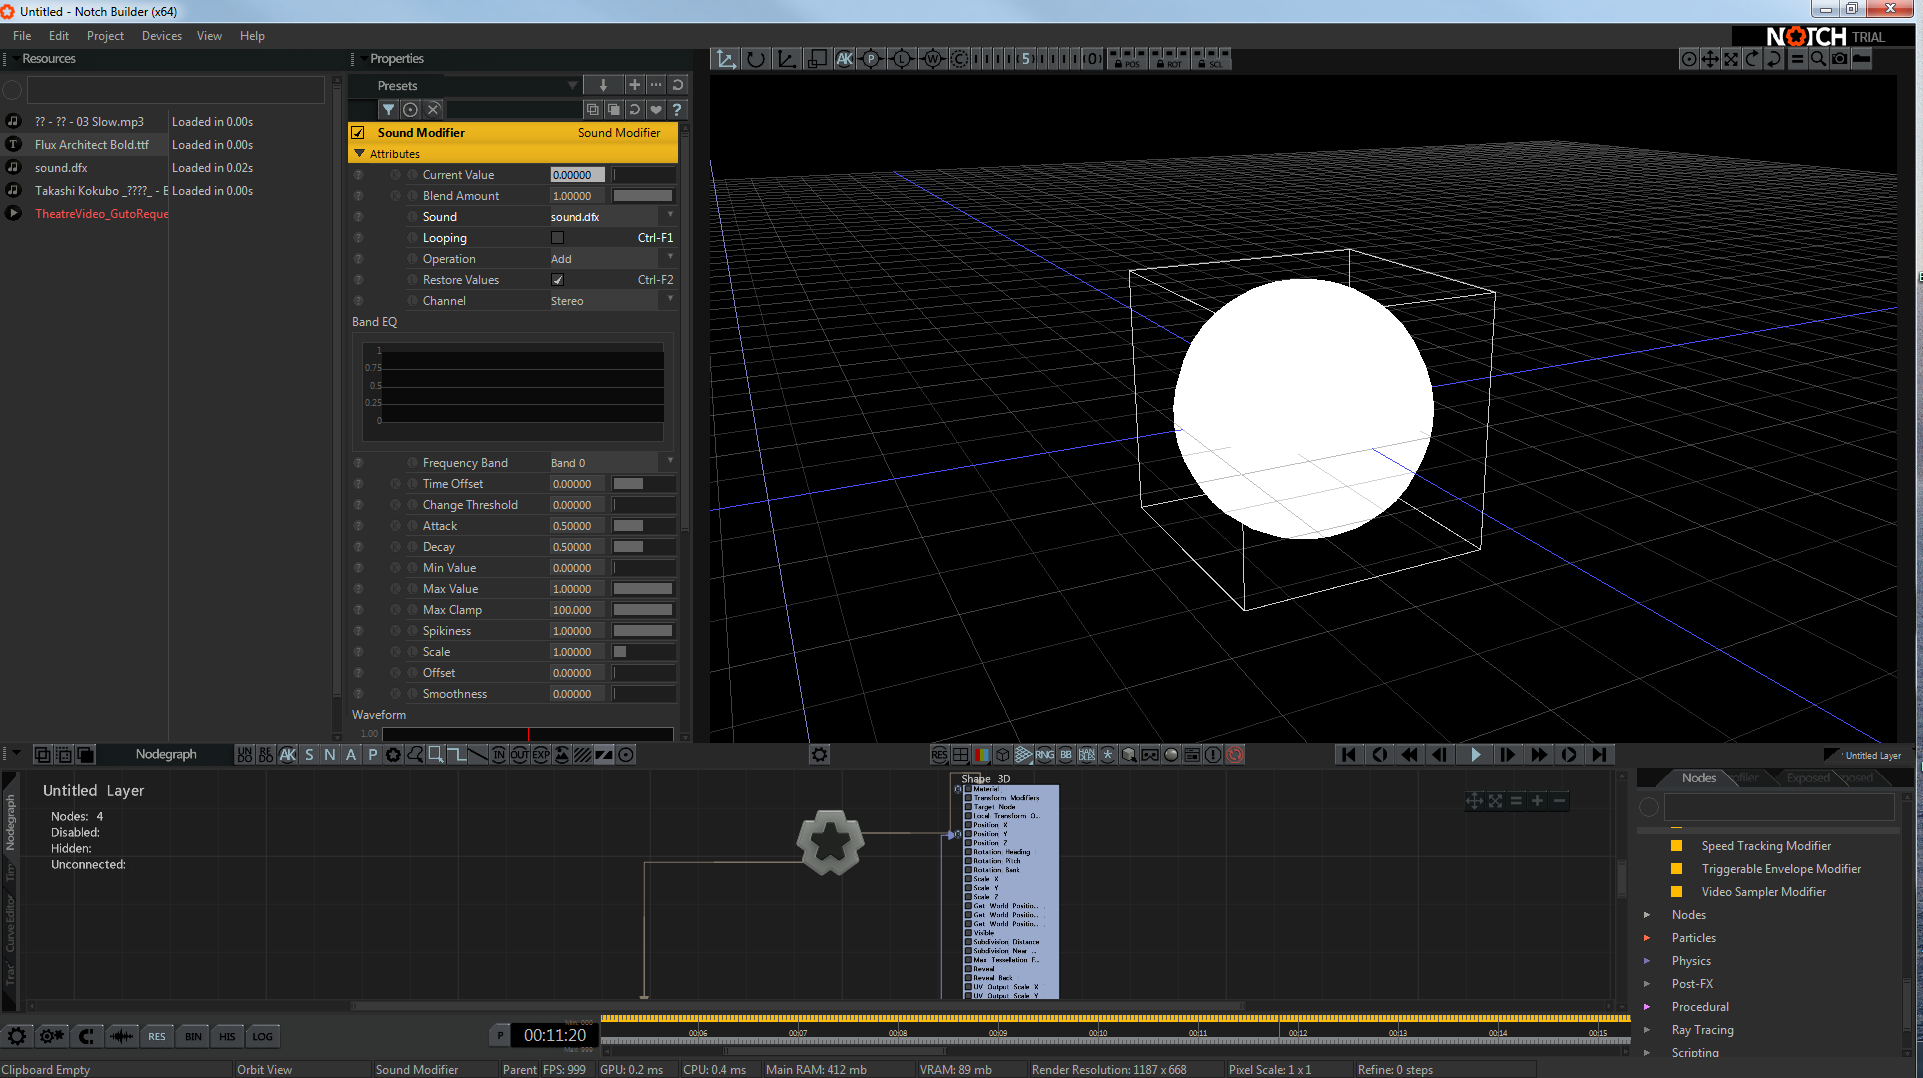Viewport: 1923px width, 1078px height.
Task: Expand the Procedural node category
Action: [1647, 1007]
